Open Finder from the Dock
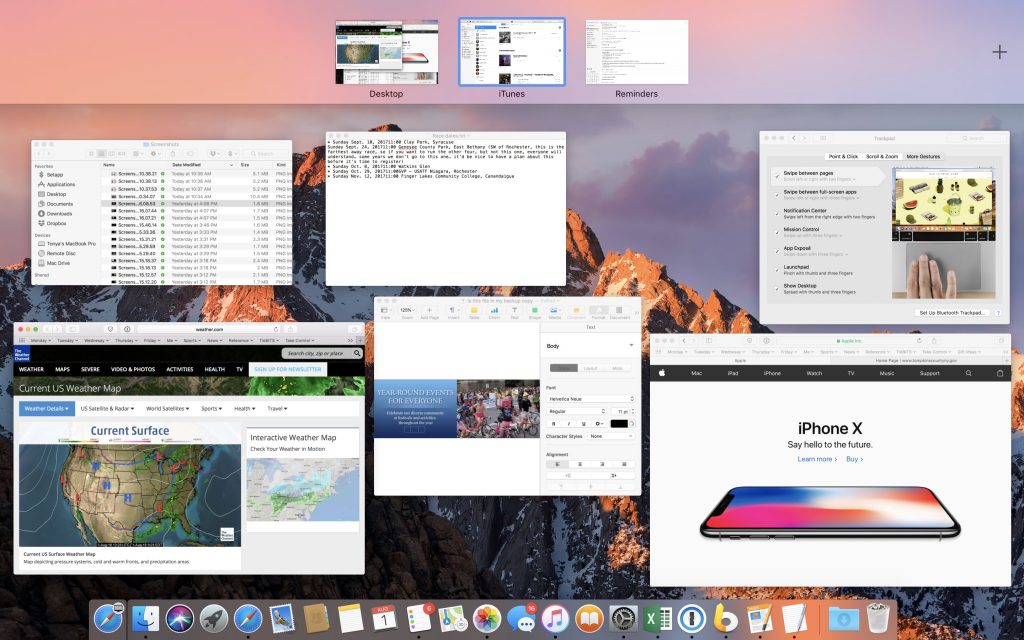Image resolution: width=1024 pixels, height=640 pixels. tap(145, 619)
